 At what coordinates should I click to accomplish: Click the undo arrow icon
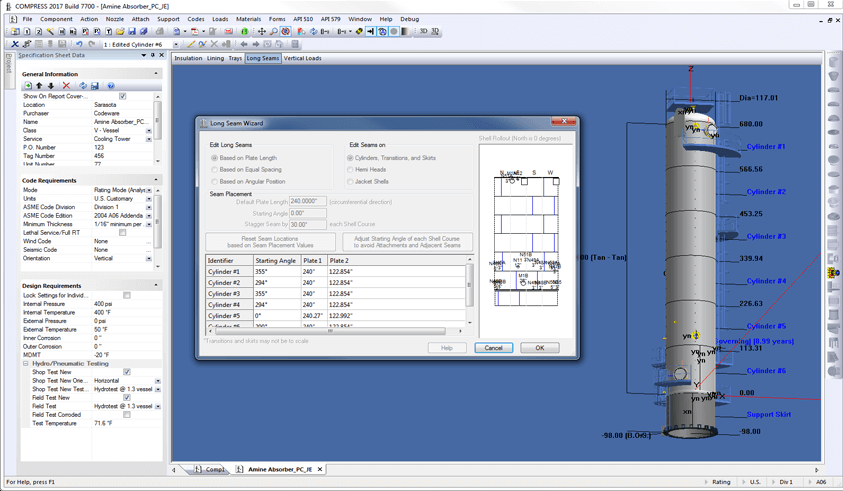tap(79, 44)
